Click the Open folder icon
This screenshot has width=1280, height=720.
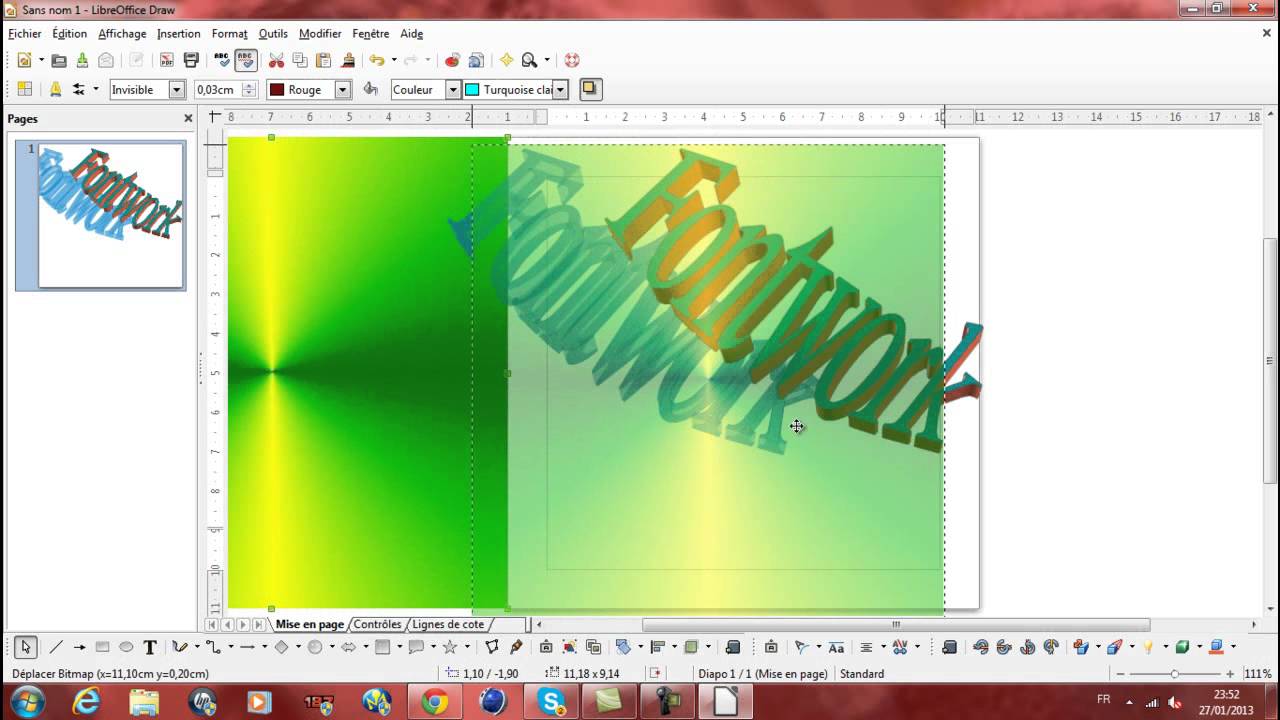tap(58, 60)
